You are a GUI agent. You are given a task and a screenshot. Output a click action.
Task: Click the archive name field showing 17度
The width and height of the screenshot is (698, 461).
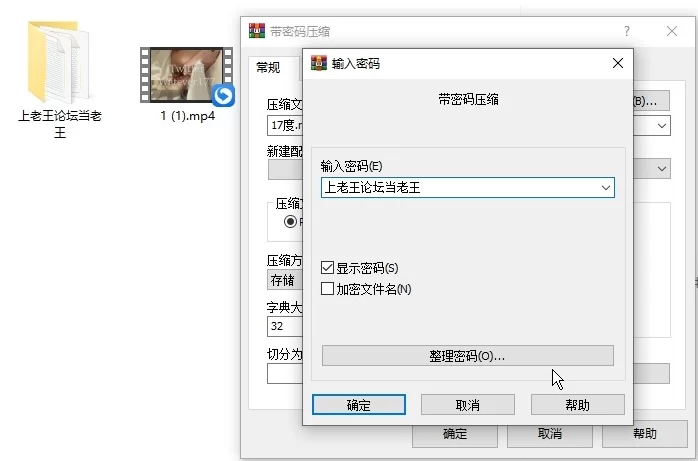coord(285,125)
